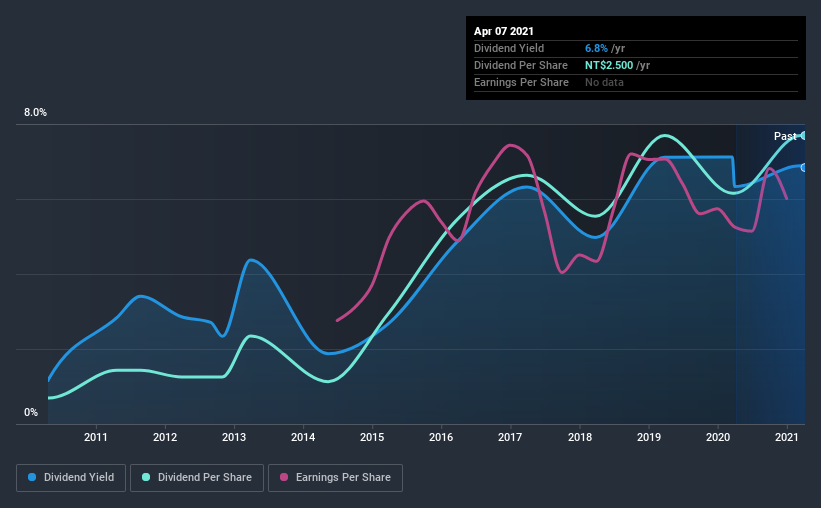Image resolution: width=821 pixels, height=508 pixels.
Task: Click the No data earnings value
Action: (x=604, y=82)
